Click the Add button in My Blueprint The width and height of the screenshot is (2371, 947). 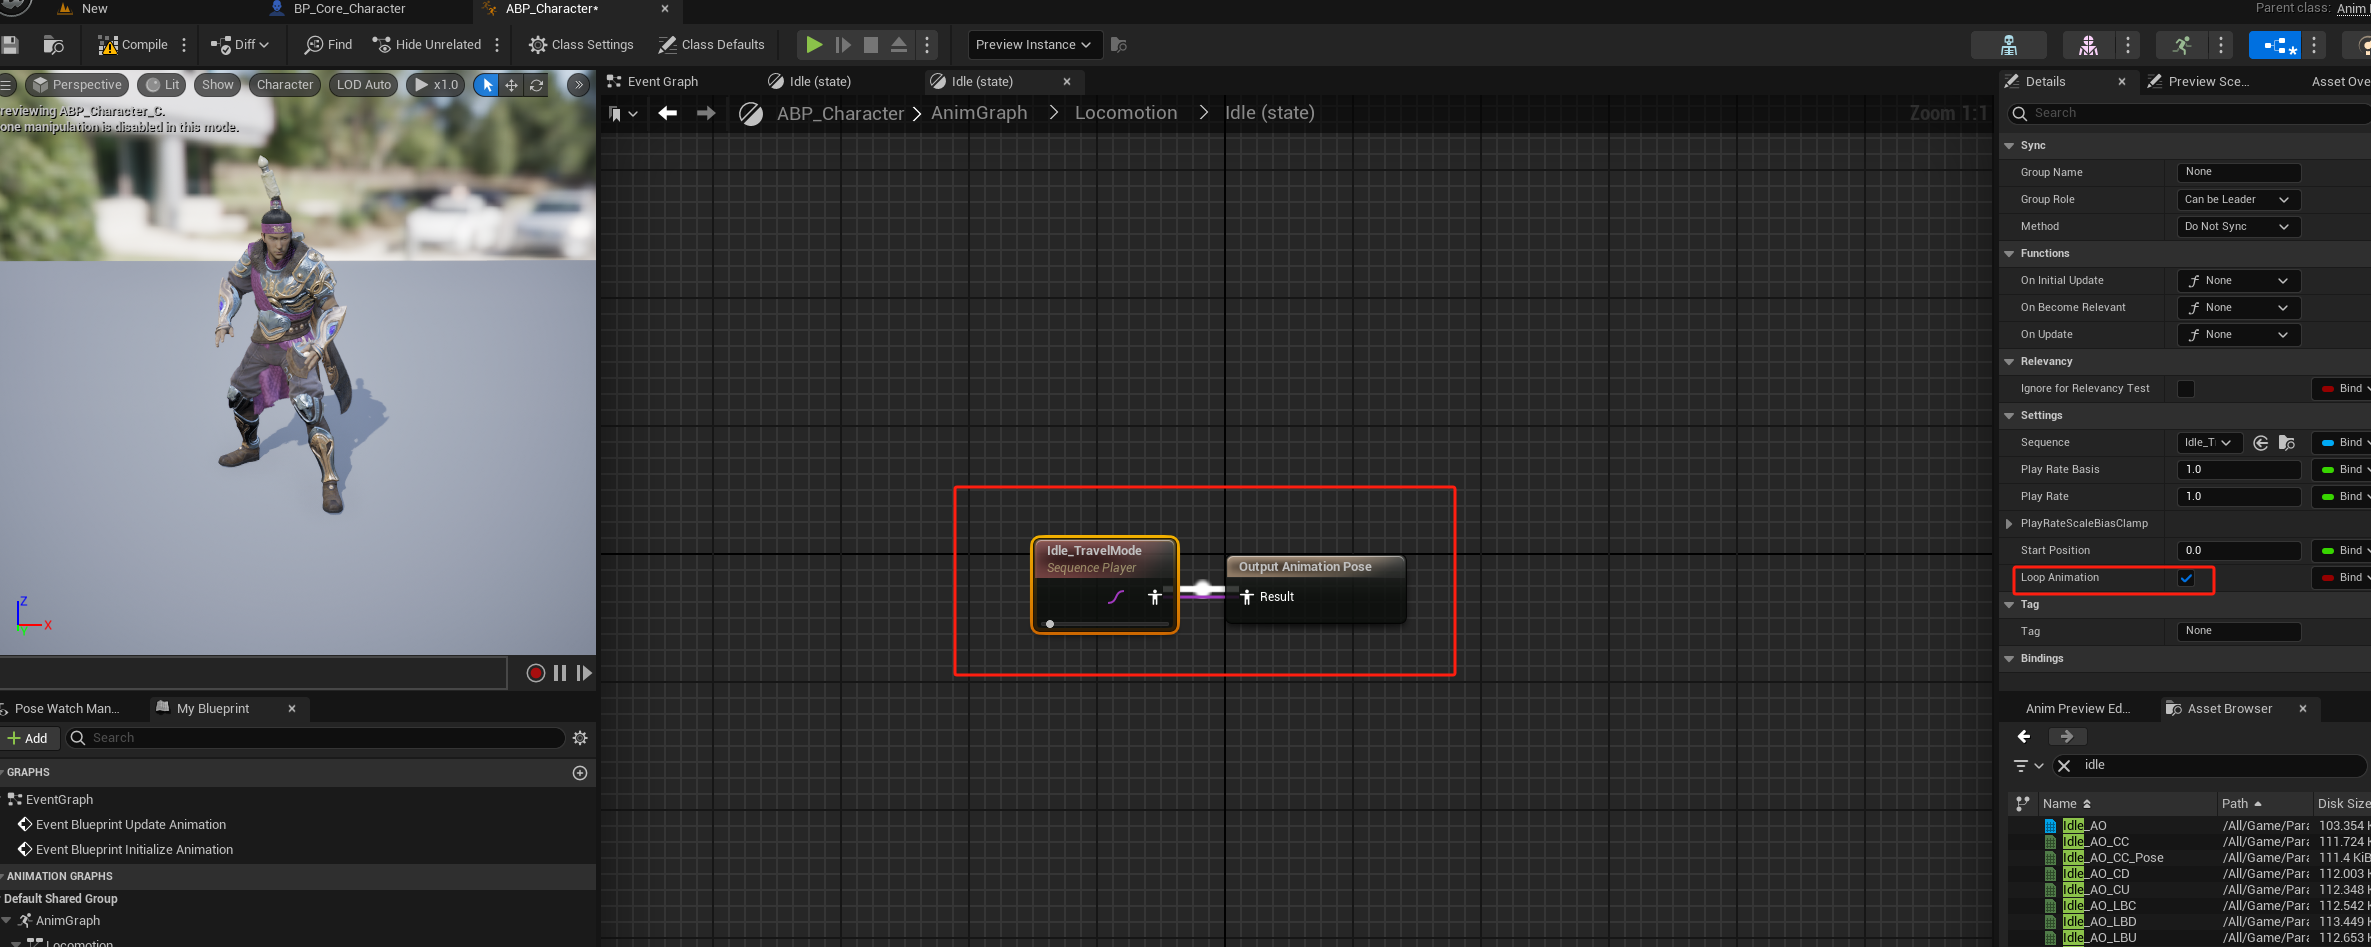(28, 738)
